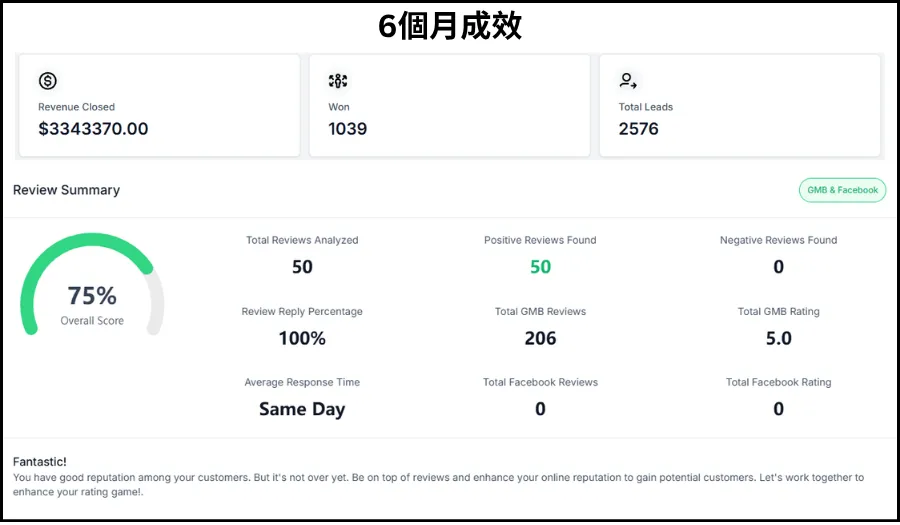Screen dimensions: 900x525
Task: Open the Revenue Closed $3343370.00 card
Action: 160,105
